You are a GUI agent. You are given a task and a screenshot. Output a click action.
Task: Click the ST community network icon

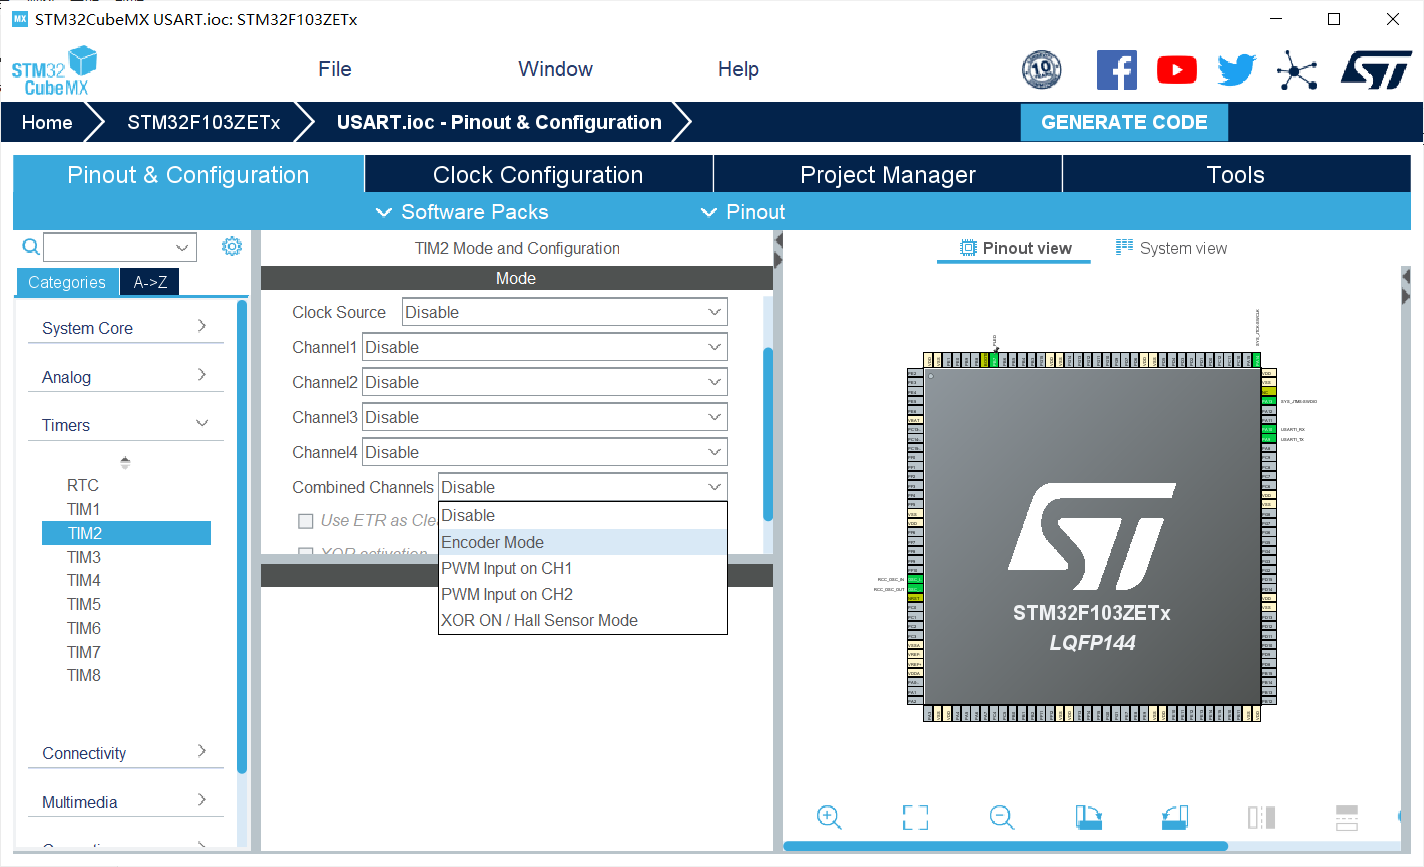pos(1297,70)
